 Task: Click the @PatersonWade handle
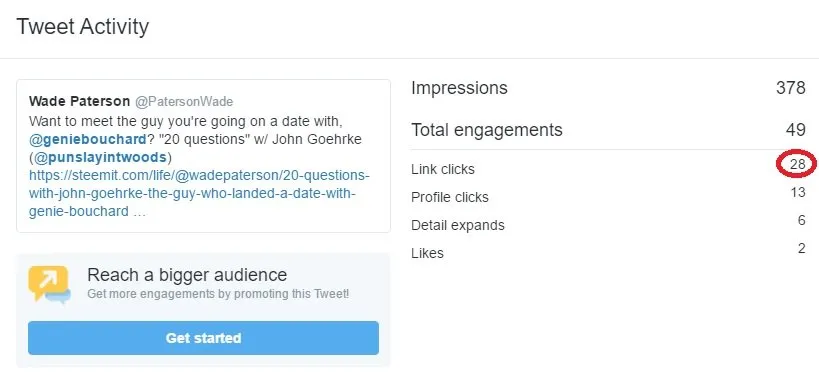tap(184, 101)
